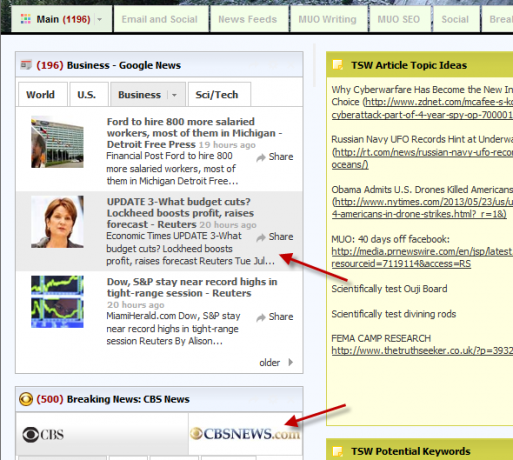Click 'Scientifically test divining rods' text

point(394,314)
